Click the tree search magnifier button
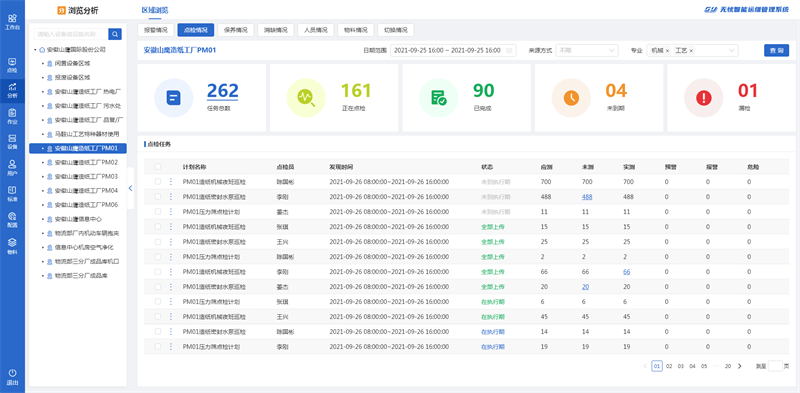The image size is (800, 393). (115, 34)
